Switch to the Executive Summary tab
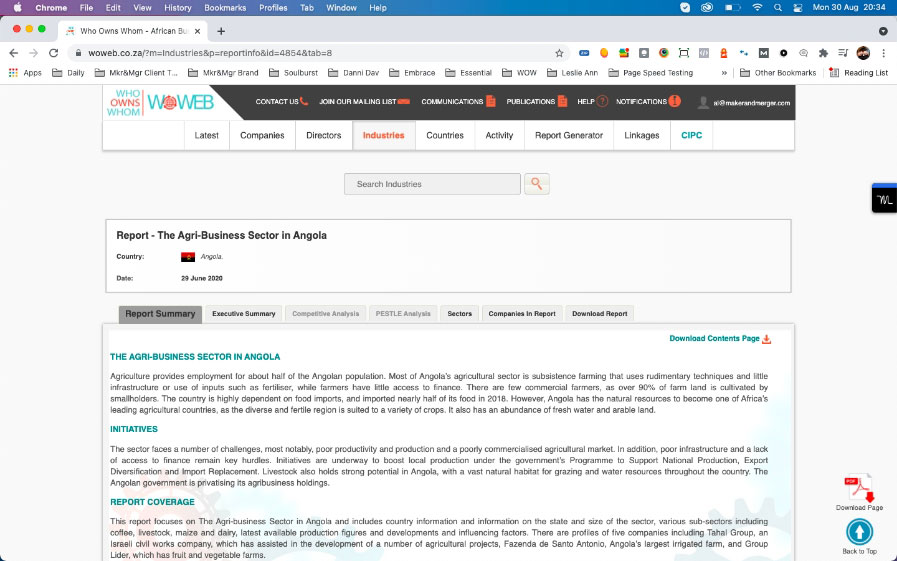 pyautogui.click(x=244, y=314)
